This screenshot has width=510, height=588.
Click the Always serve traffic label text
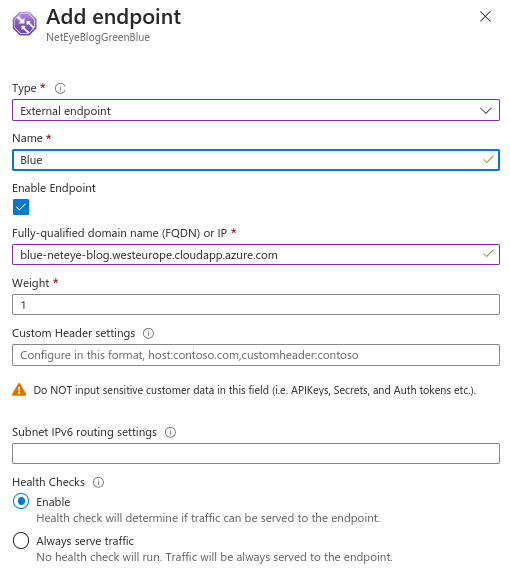85,541
